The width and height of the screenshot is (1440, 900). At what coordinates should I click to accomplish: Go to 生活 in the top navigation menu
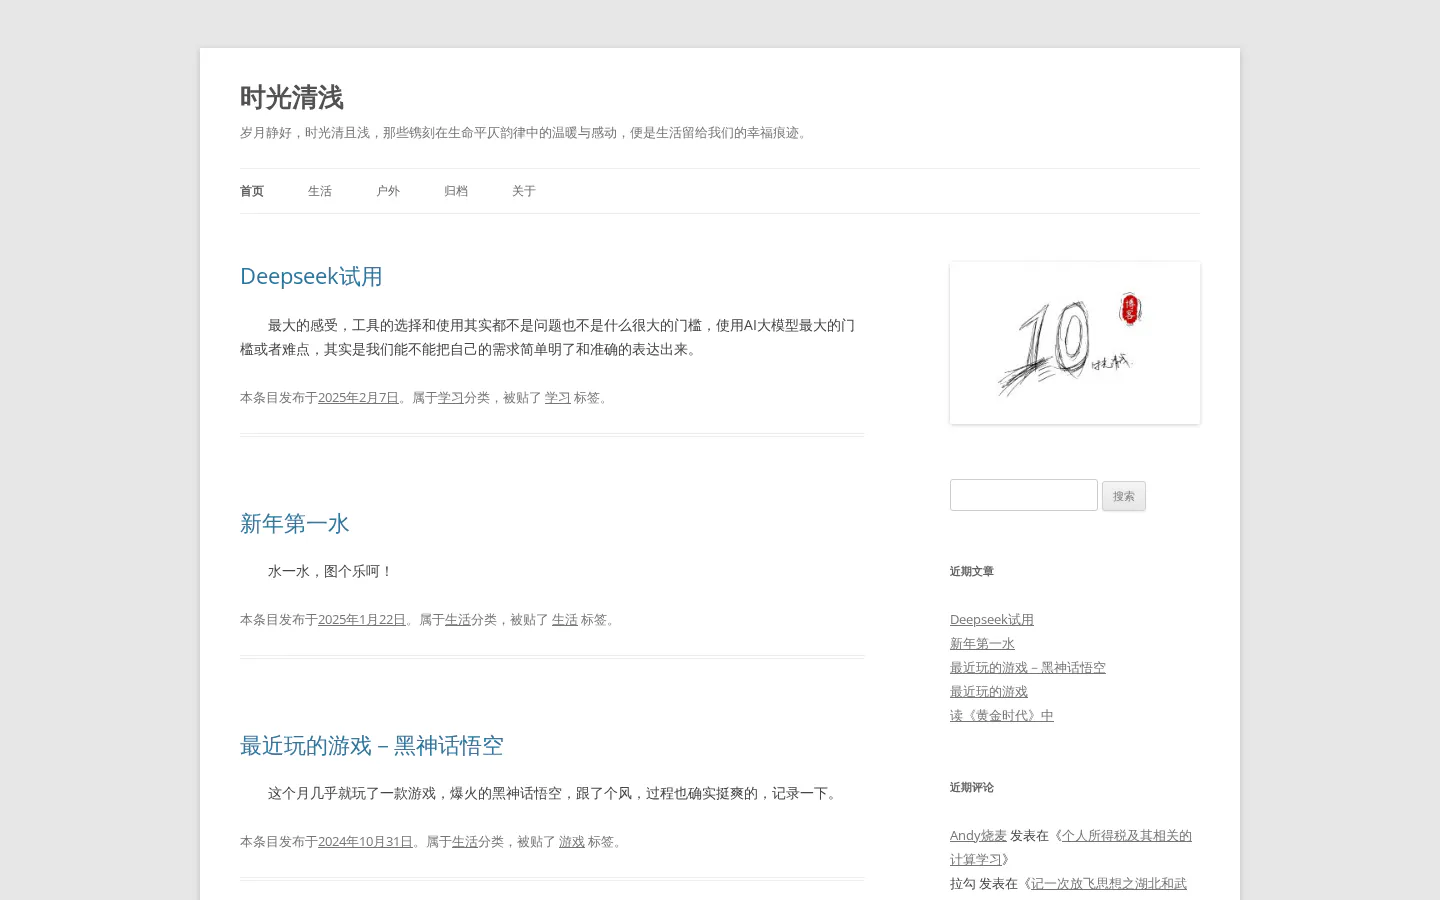(320, 191)
